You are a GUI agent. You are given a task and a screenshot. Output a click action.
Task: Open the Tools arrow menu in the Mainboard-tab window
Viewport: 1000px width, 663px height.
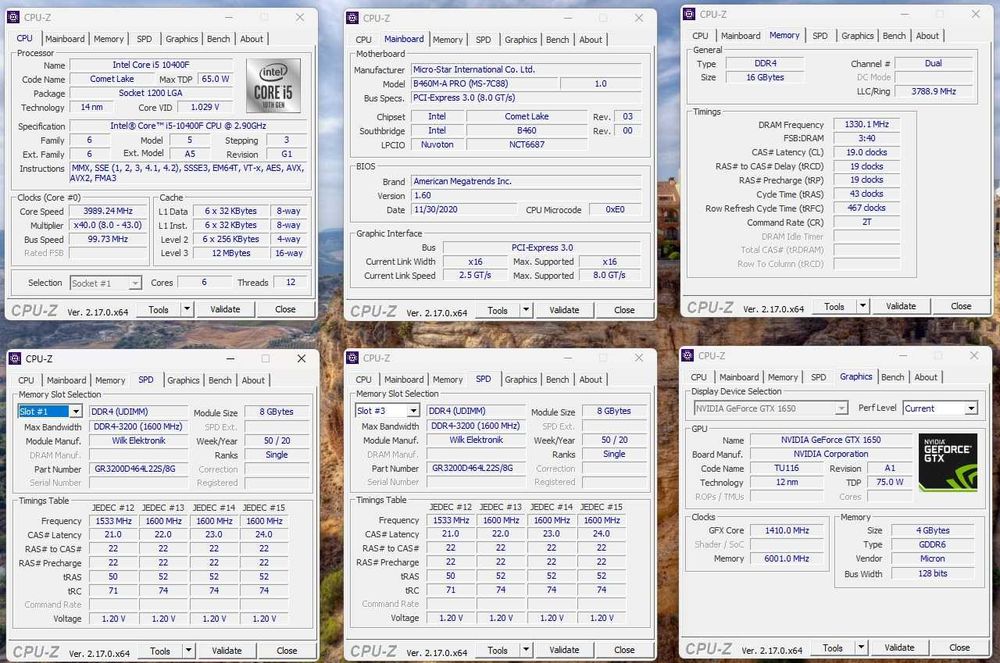[526, 310]
